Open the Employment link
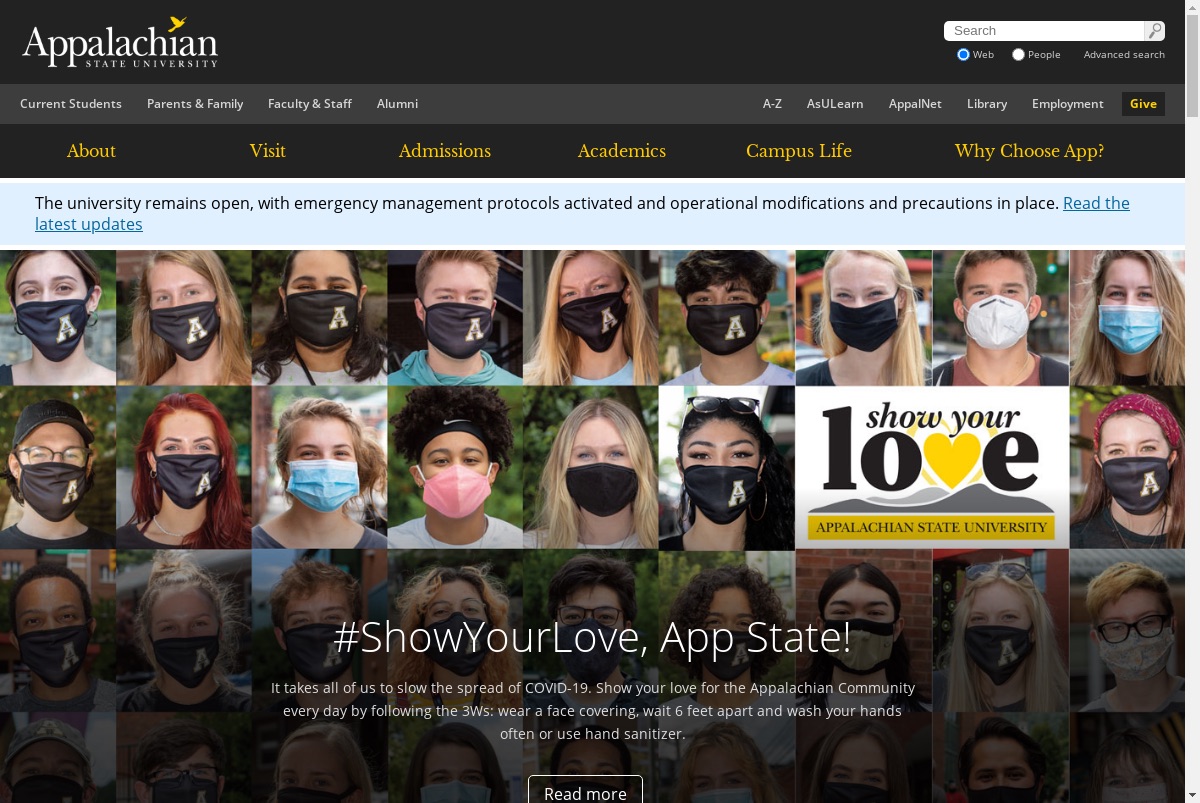 coord(1068,104)
